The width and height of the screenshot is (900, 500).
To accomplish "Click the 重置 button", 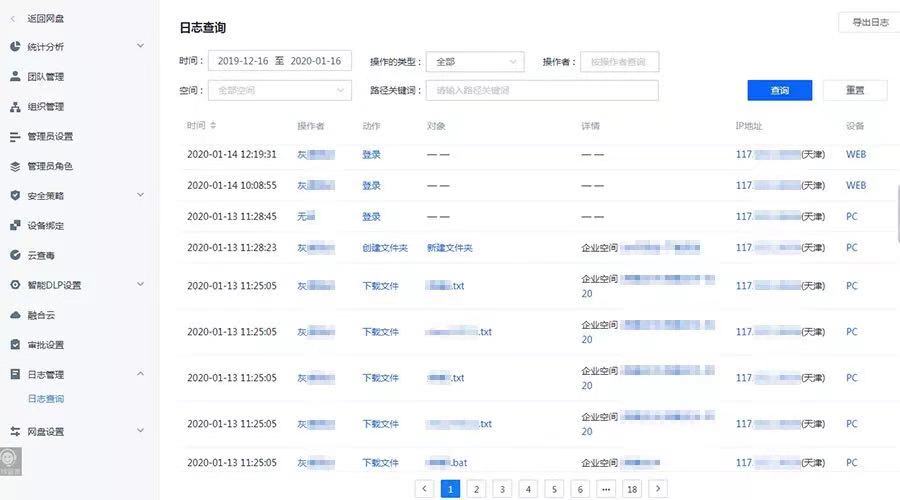I will coord(854,91).
